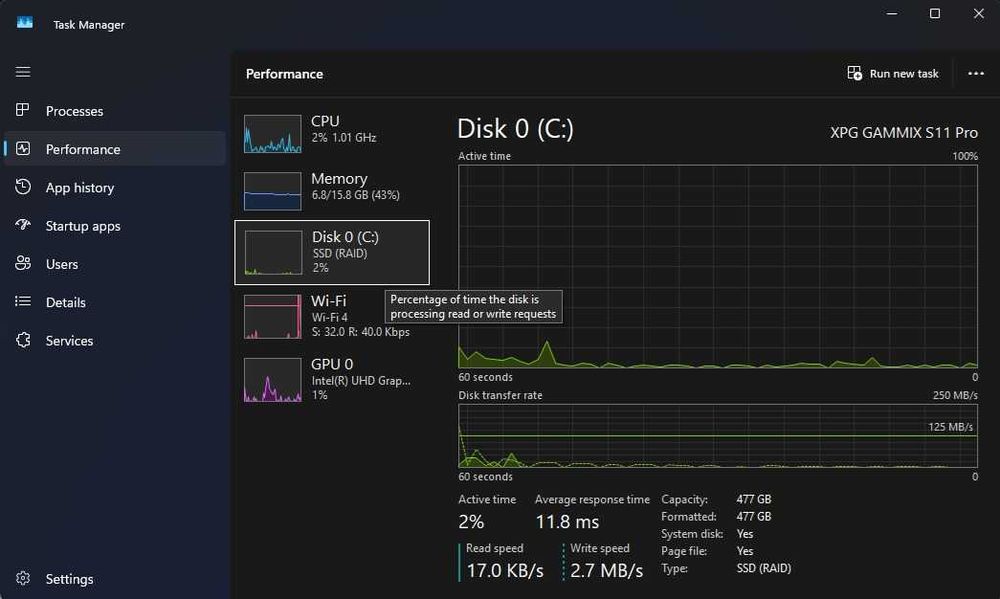Click the Details list icon

[23, 302]
